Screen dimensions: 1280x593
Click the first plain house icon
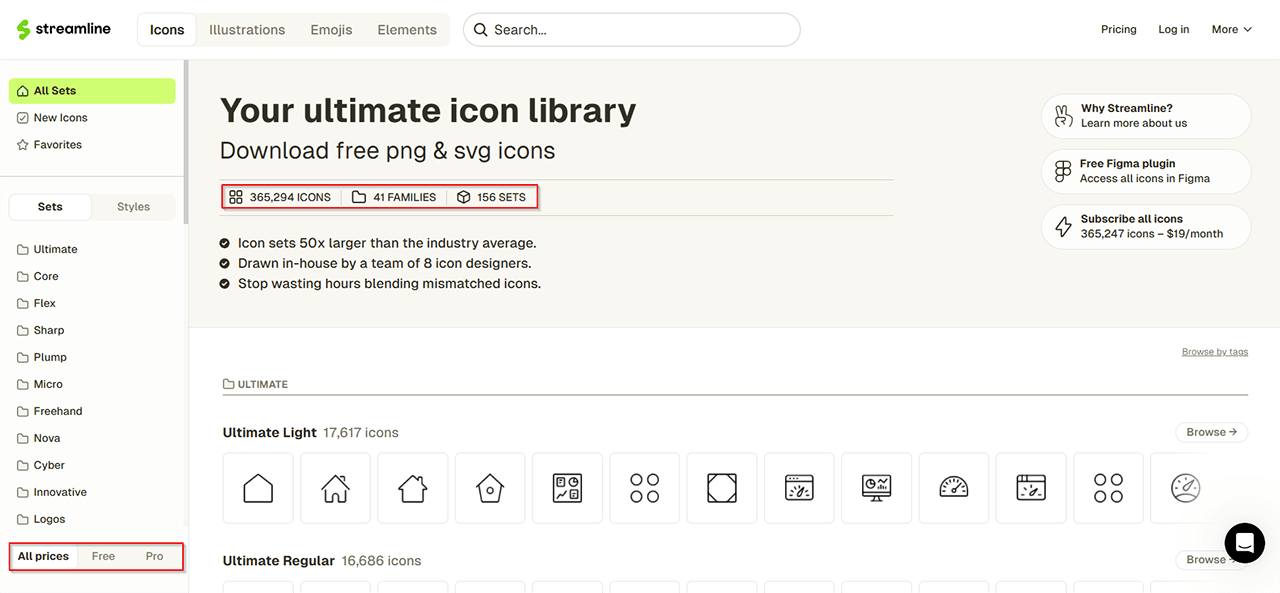click(258, 488)
